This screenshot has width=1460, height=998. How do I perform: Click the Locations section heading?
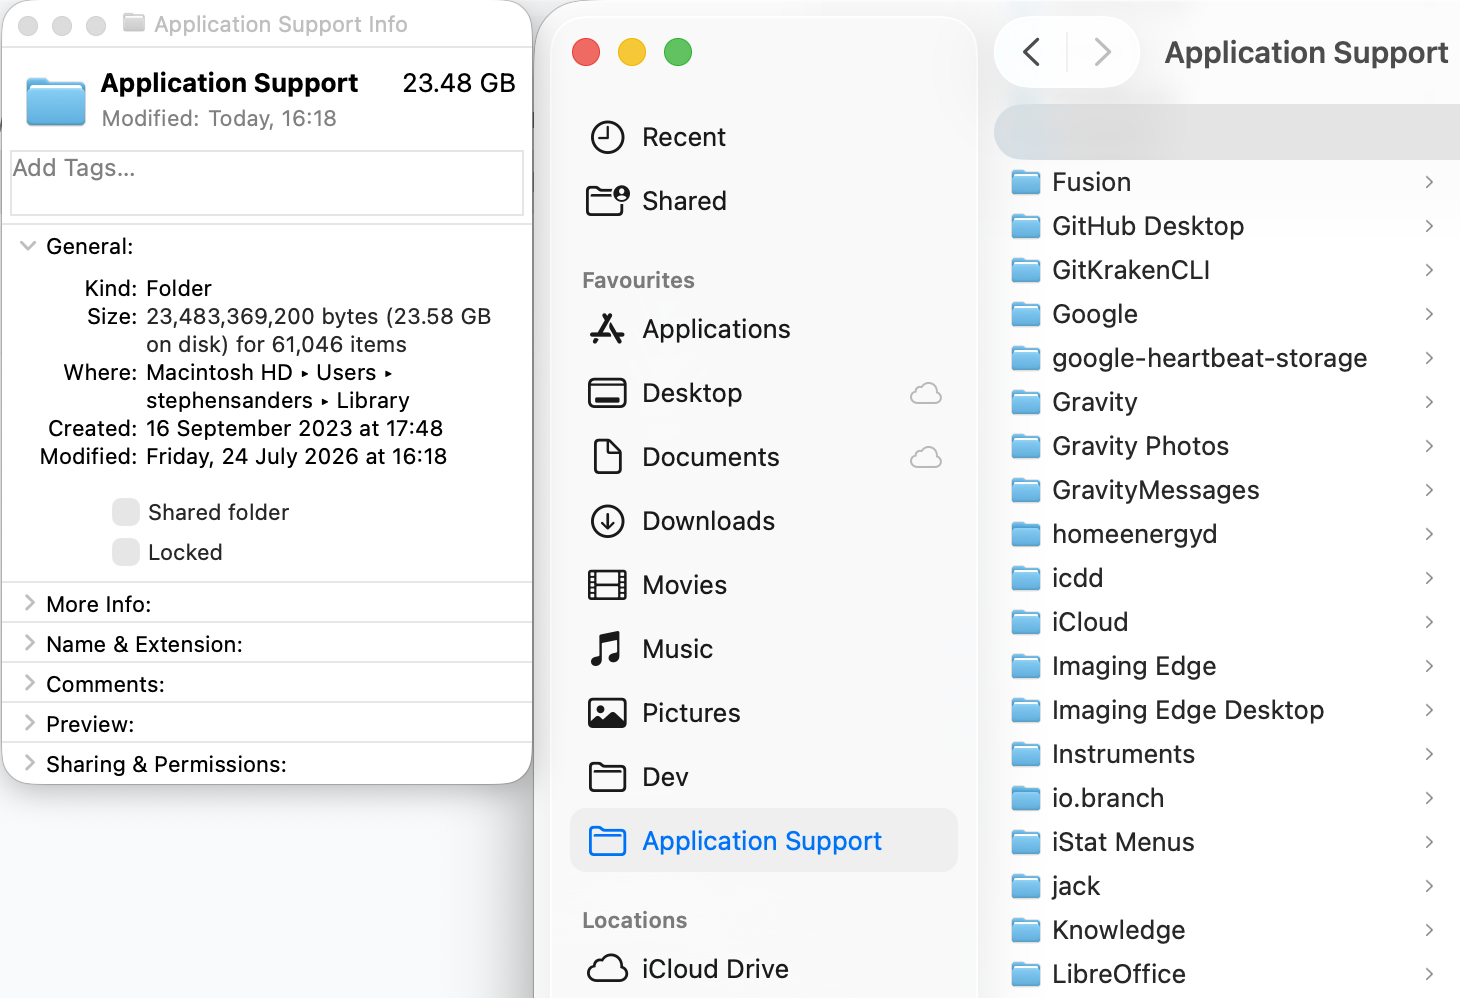click(635, 920)
